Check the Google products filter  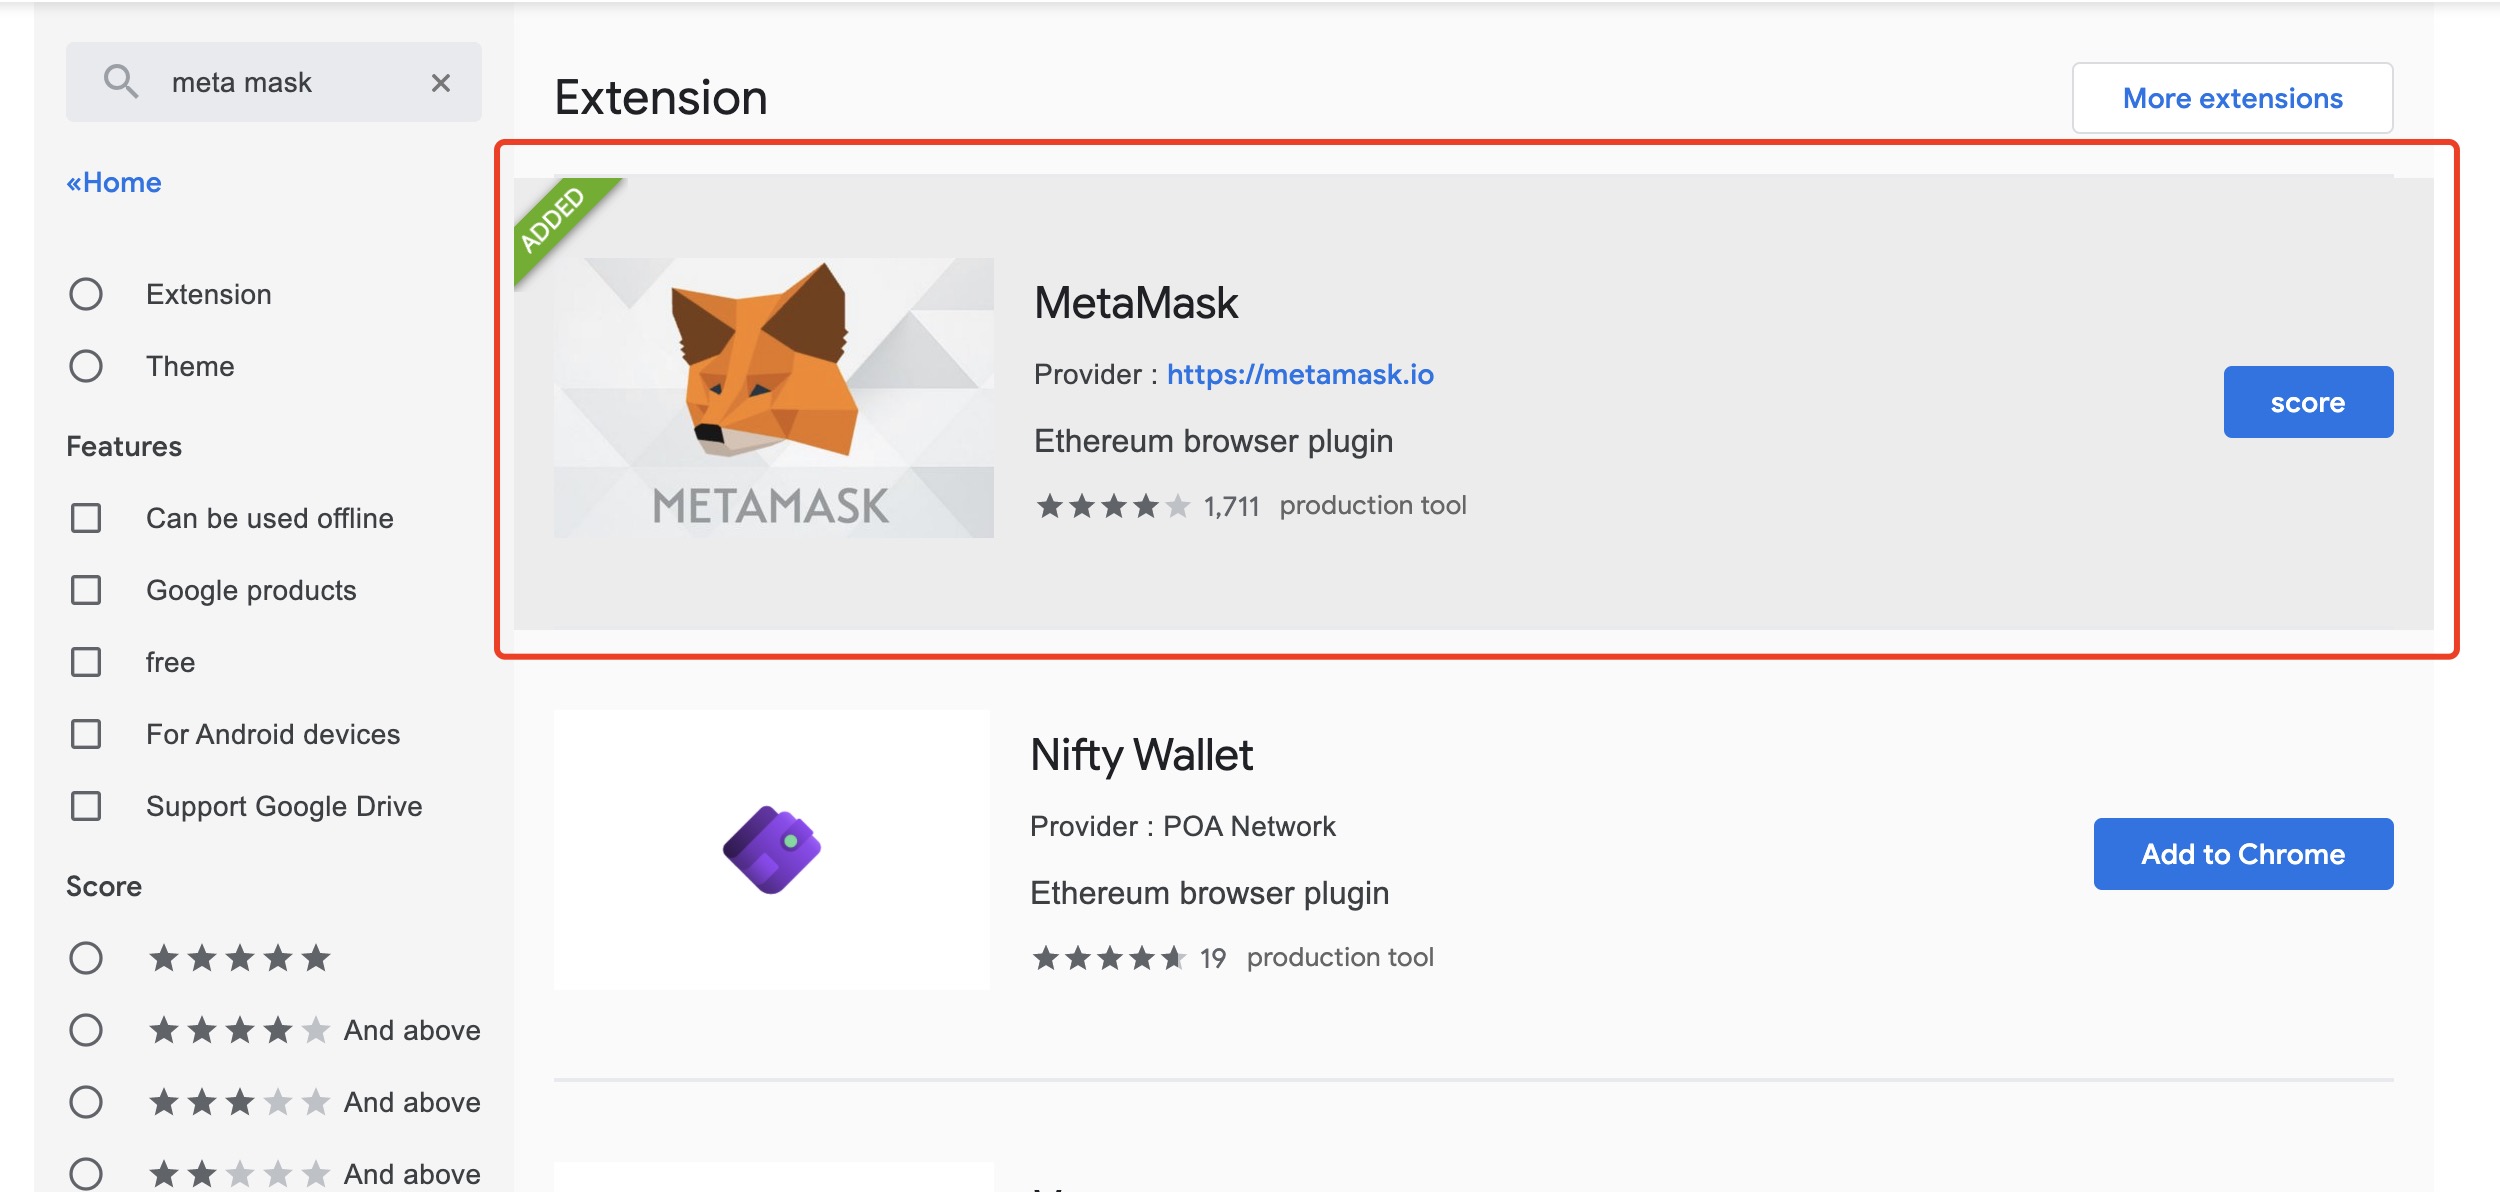coord(86,590)
